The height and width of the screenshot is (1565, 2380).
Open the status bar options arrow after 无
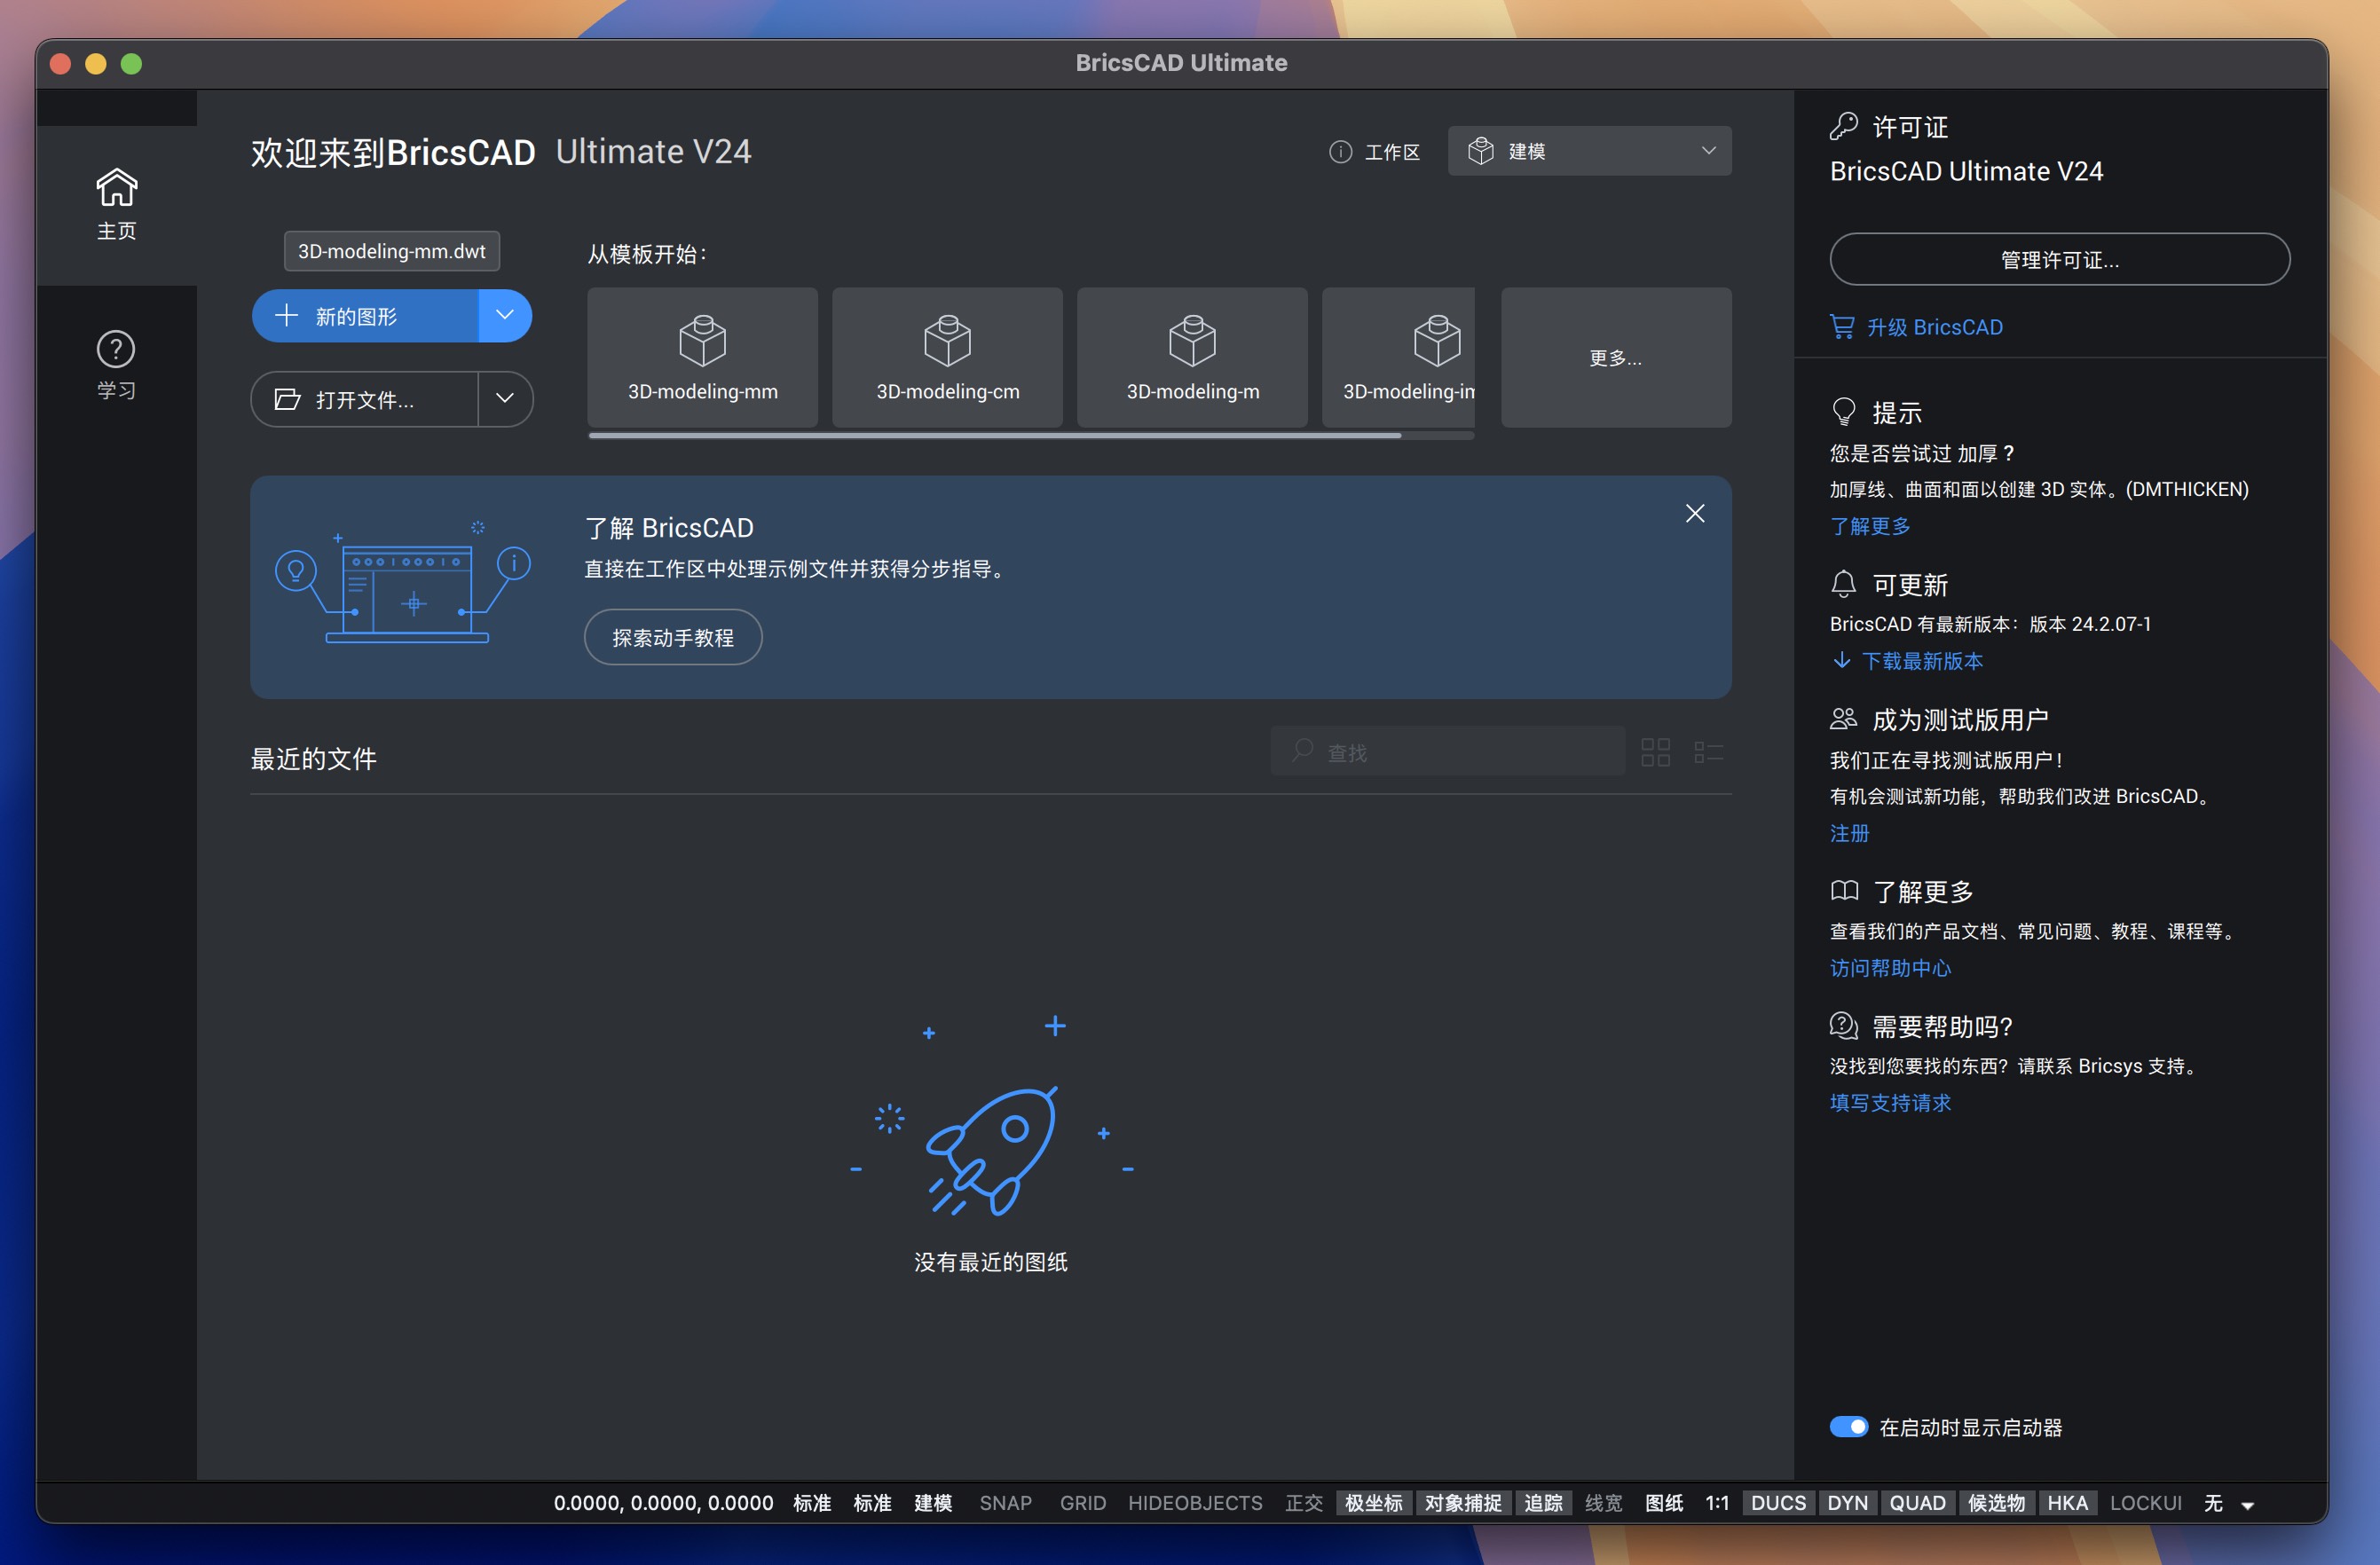coord(2247,1504)
